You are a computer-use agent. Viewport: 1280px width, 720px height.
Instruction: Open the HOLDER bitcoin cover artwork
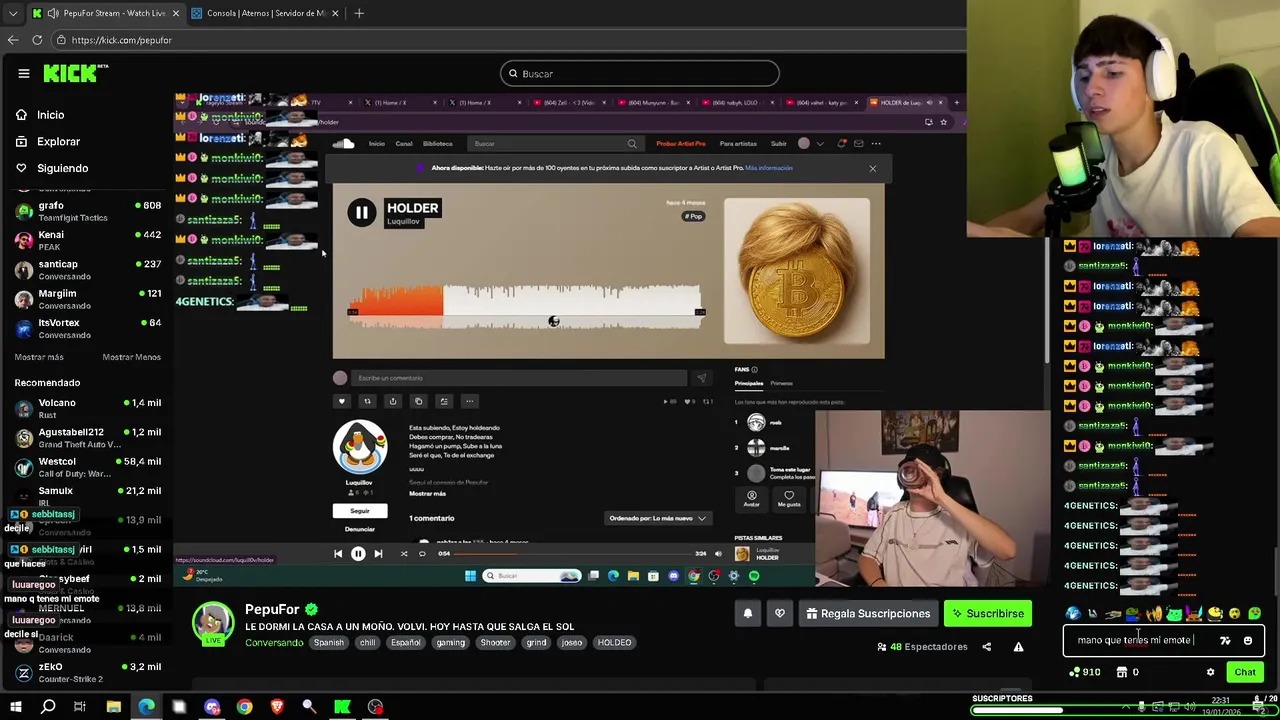coord(797,271)
